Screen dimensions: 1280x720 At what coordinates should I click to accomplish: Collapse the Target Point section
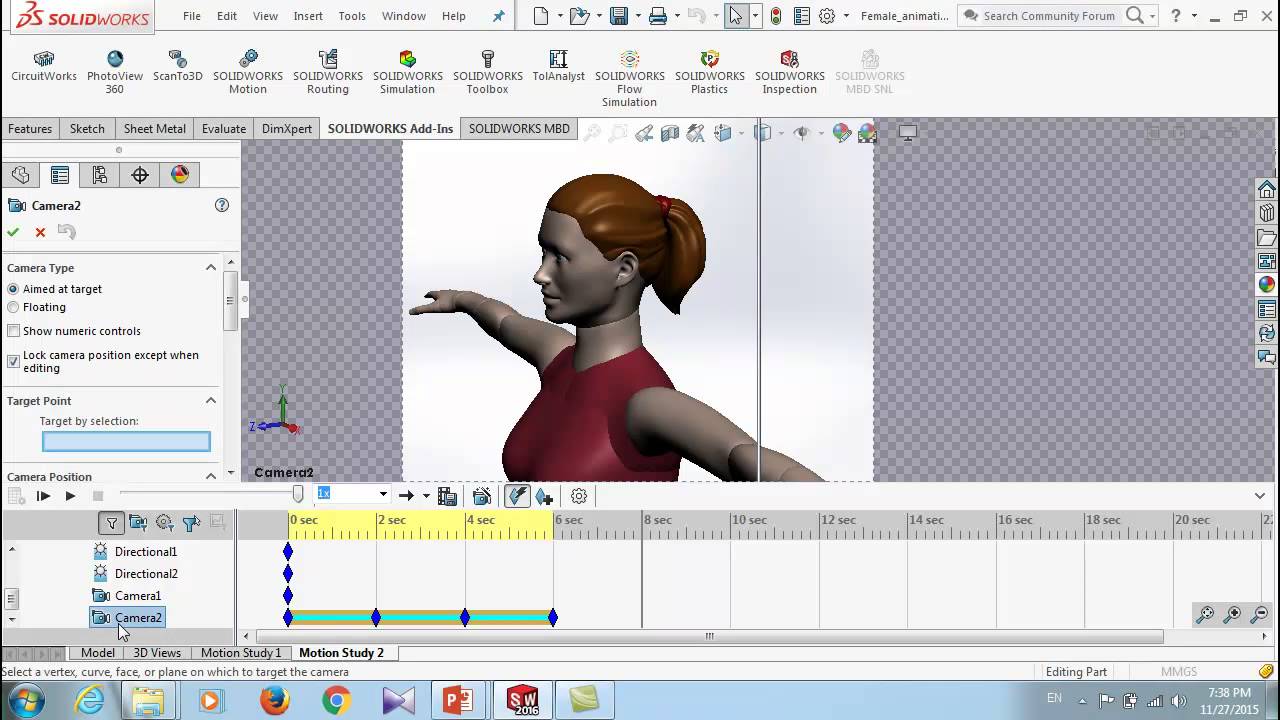click(x=211, y=400)
